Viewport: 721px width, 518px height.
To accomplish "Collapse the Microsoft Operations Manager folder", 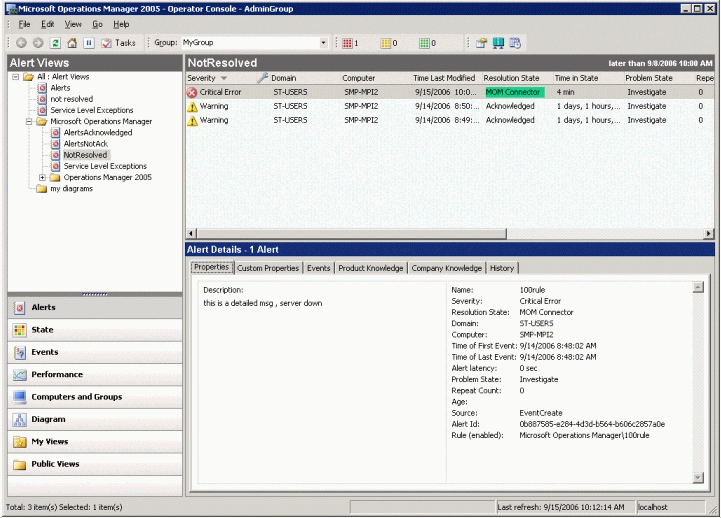I will click(x=29, y=121).
